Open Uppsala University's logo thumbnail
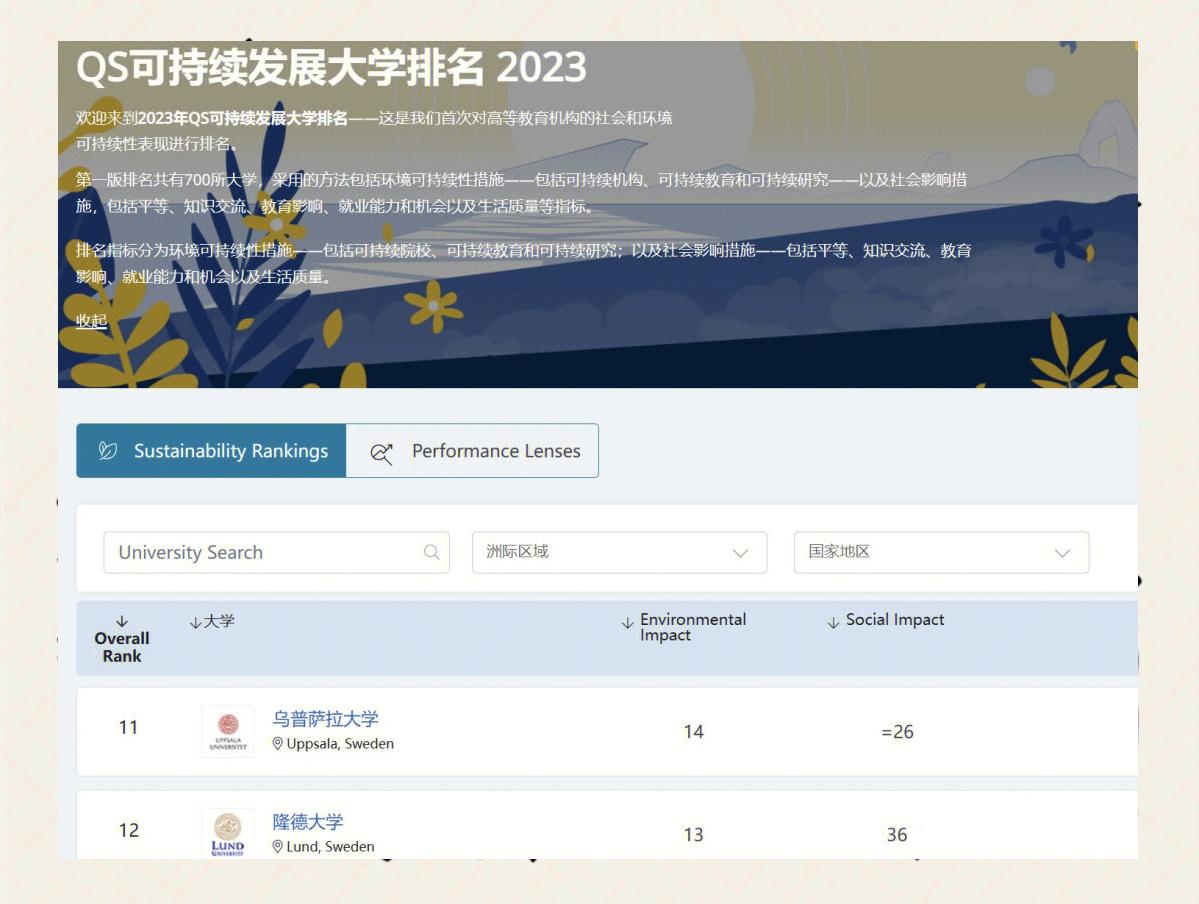Screen dimensions: 1199x904 (x=229, y=730)
